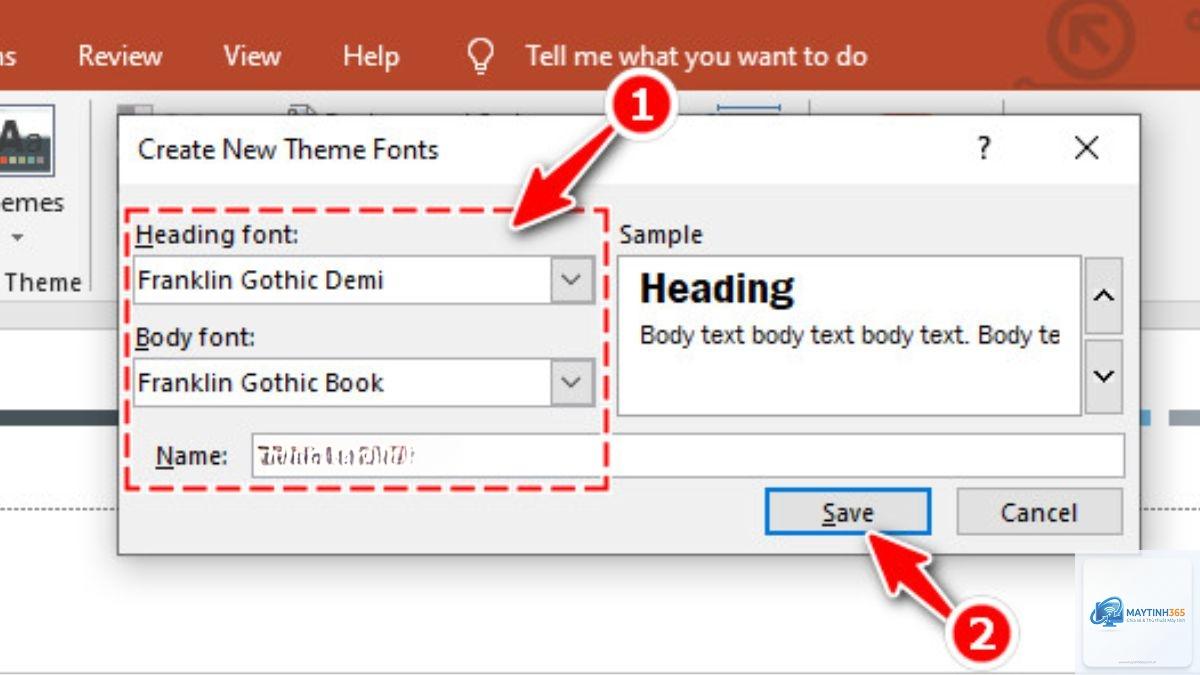Open the Body font dropdown arrow
Image resolution: width=1200 pixels, height=675 pixels.
572,382
